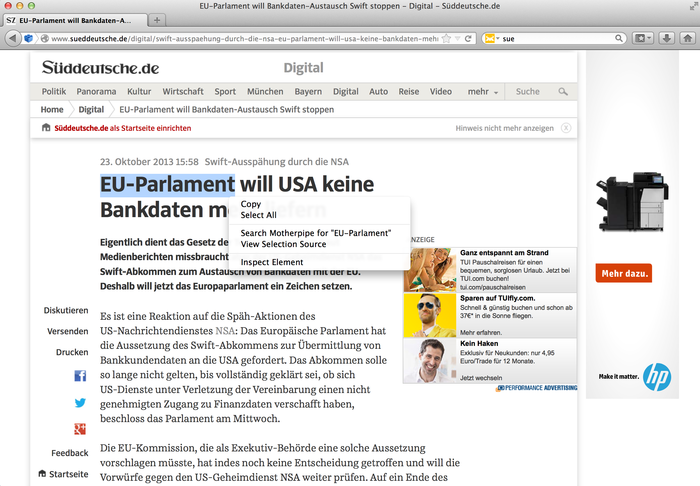This screenshot has width=700, height=486.
Task: Open the Bayern section
Action: pyautogui.click(x=308, y=91)
